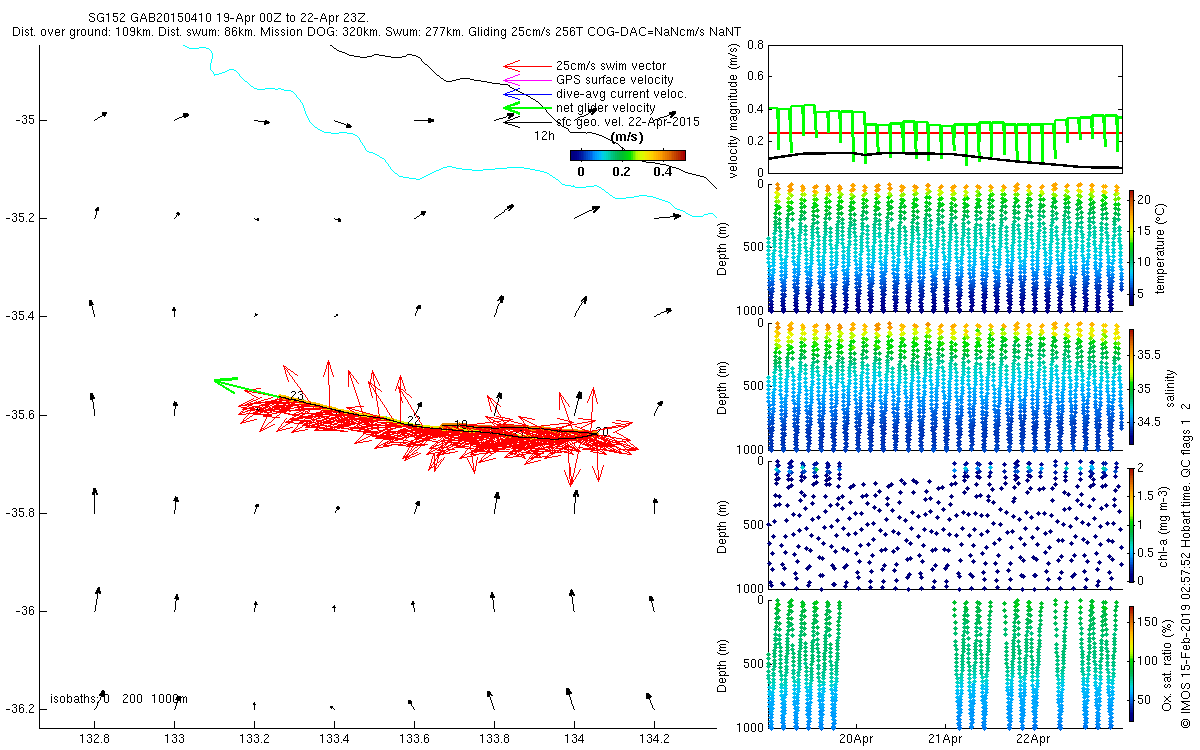Select the legend text '25cm/s swim vector'
1200x750 pixels.
click(611, 66)
